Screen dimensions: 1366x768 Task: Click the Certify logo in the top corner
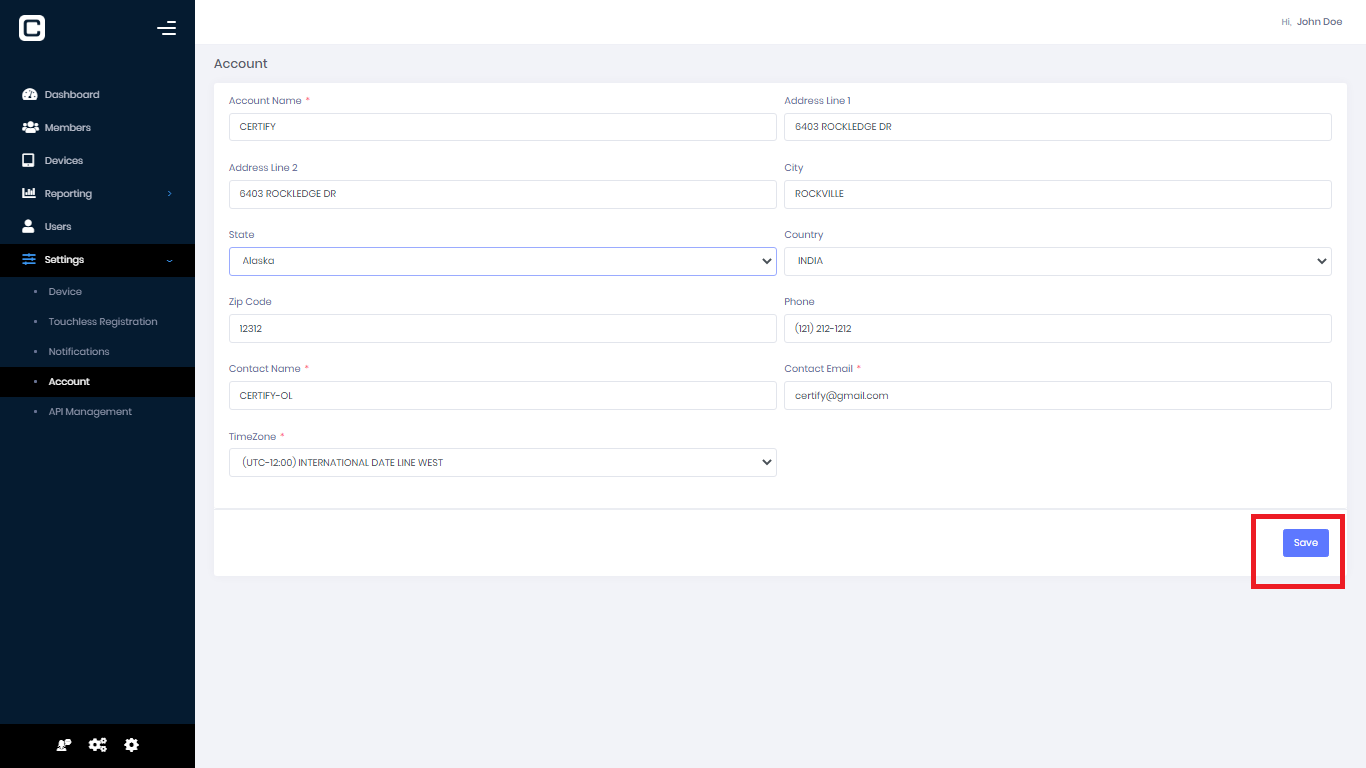pyautogui.click(x=31, y=28)
